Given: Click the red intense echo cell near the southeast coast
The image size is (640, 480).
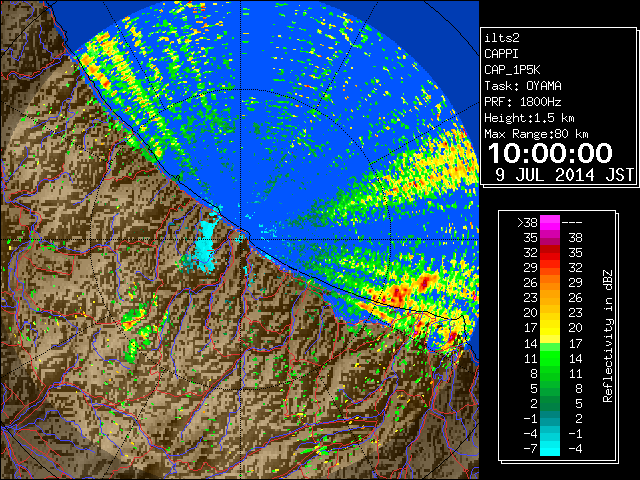Looking at the screenshot, I should [x=398, y=293].
